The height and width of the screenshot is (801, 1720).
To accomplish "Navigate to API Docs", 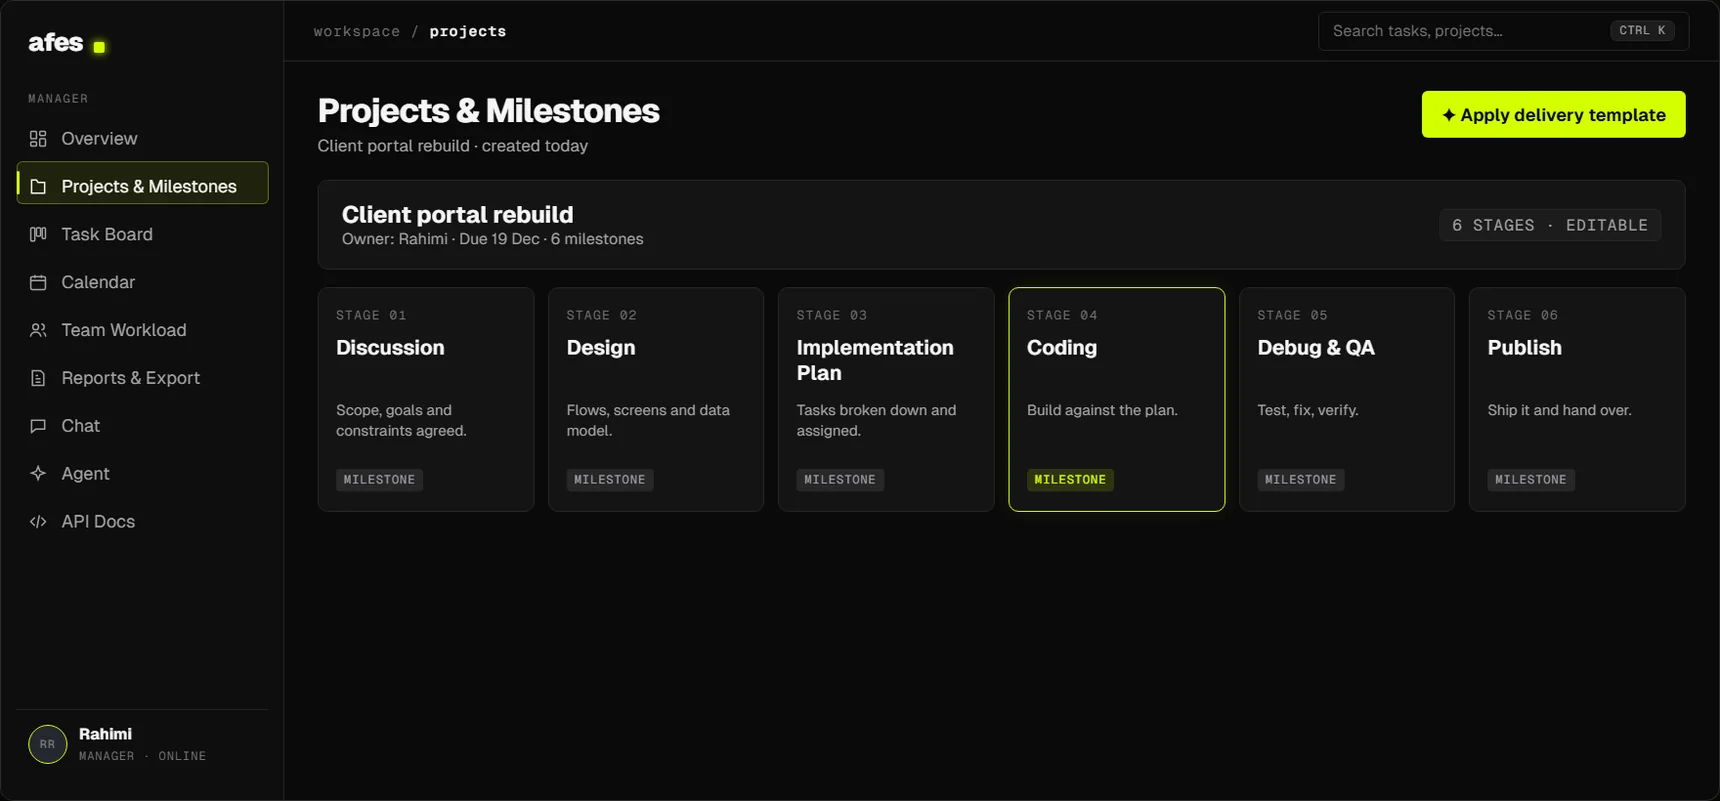I will pyautogui.click(x=142, y=522).
